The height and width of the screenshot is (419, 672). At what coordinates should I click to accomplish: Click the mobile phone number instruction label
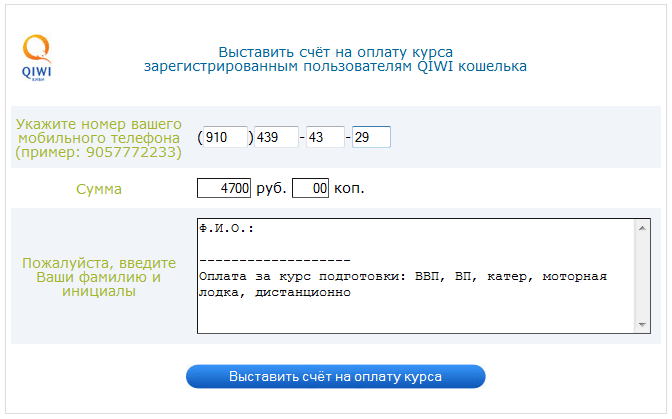click(x=98, y=138)
